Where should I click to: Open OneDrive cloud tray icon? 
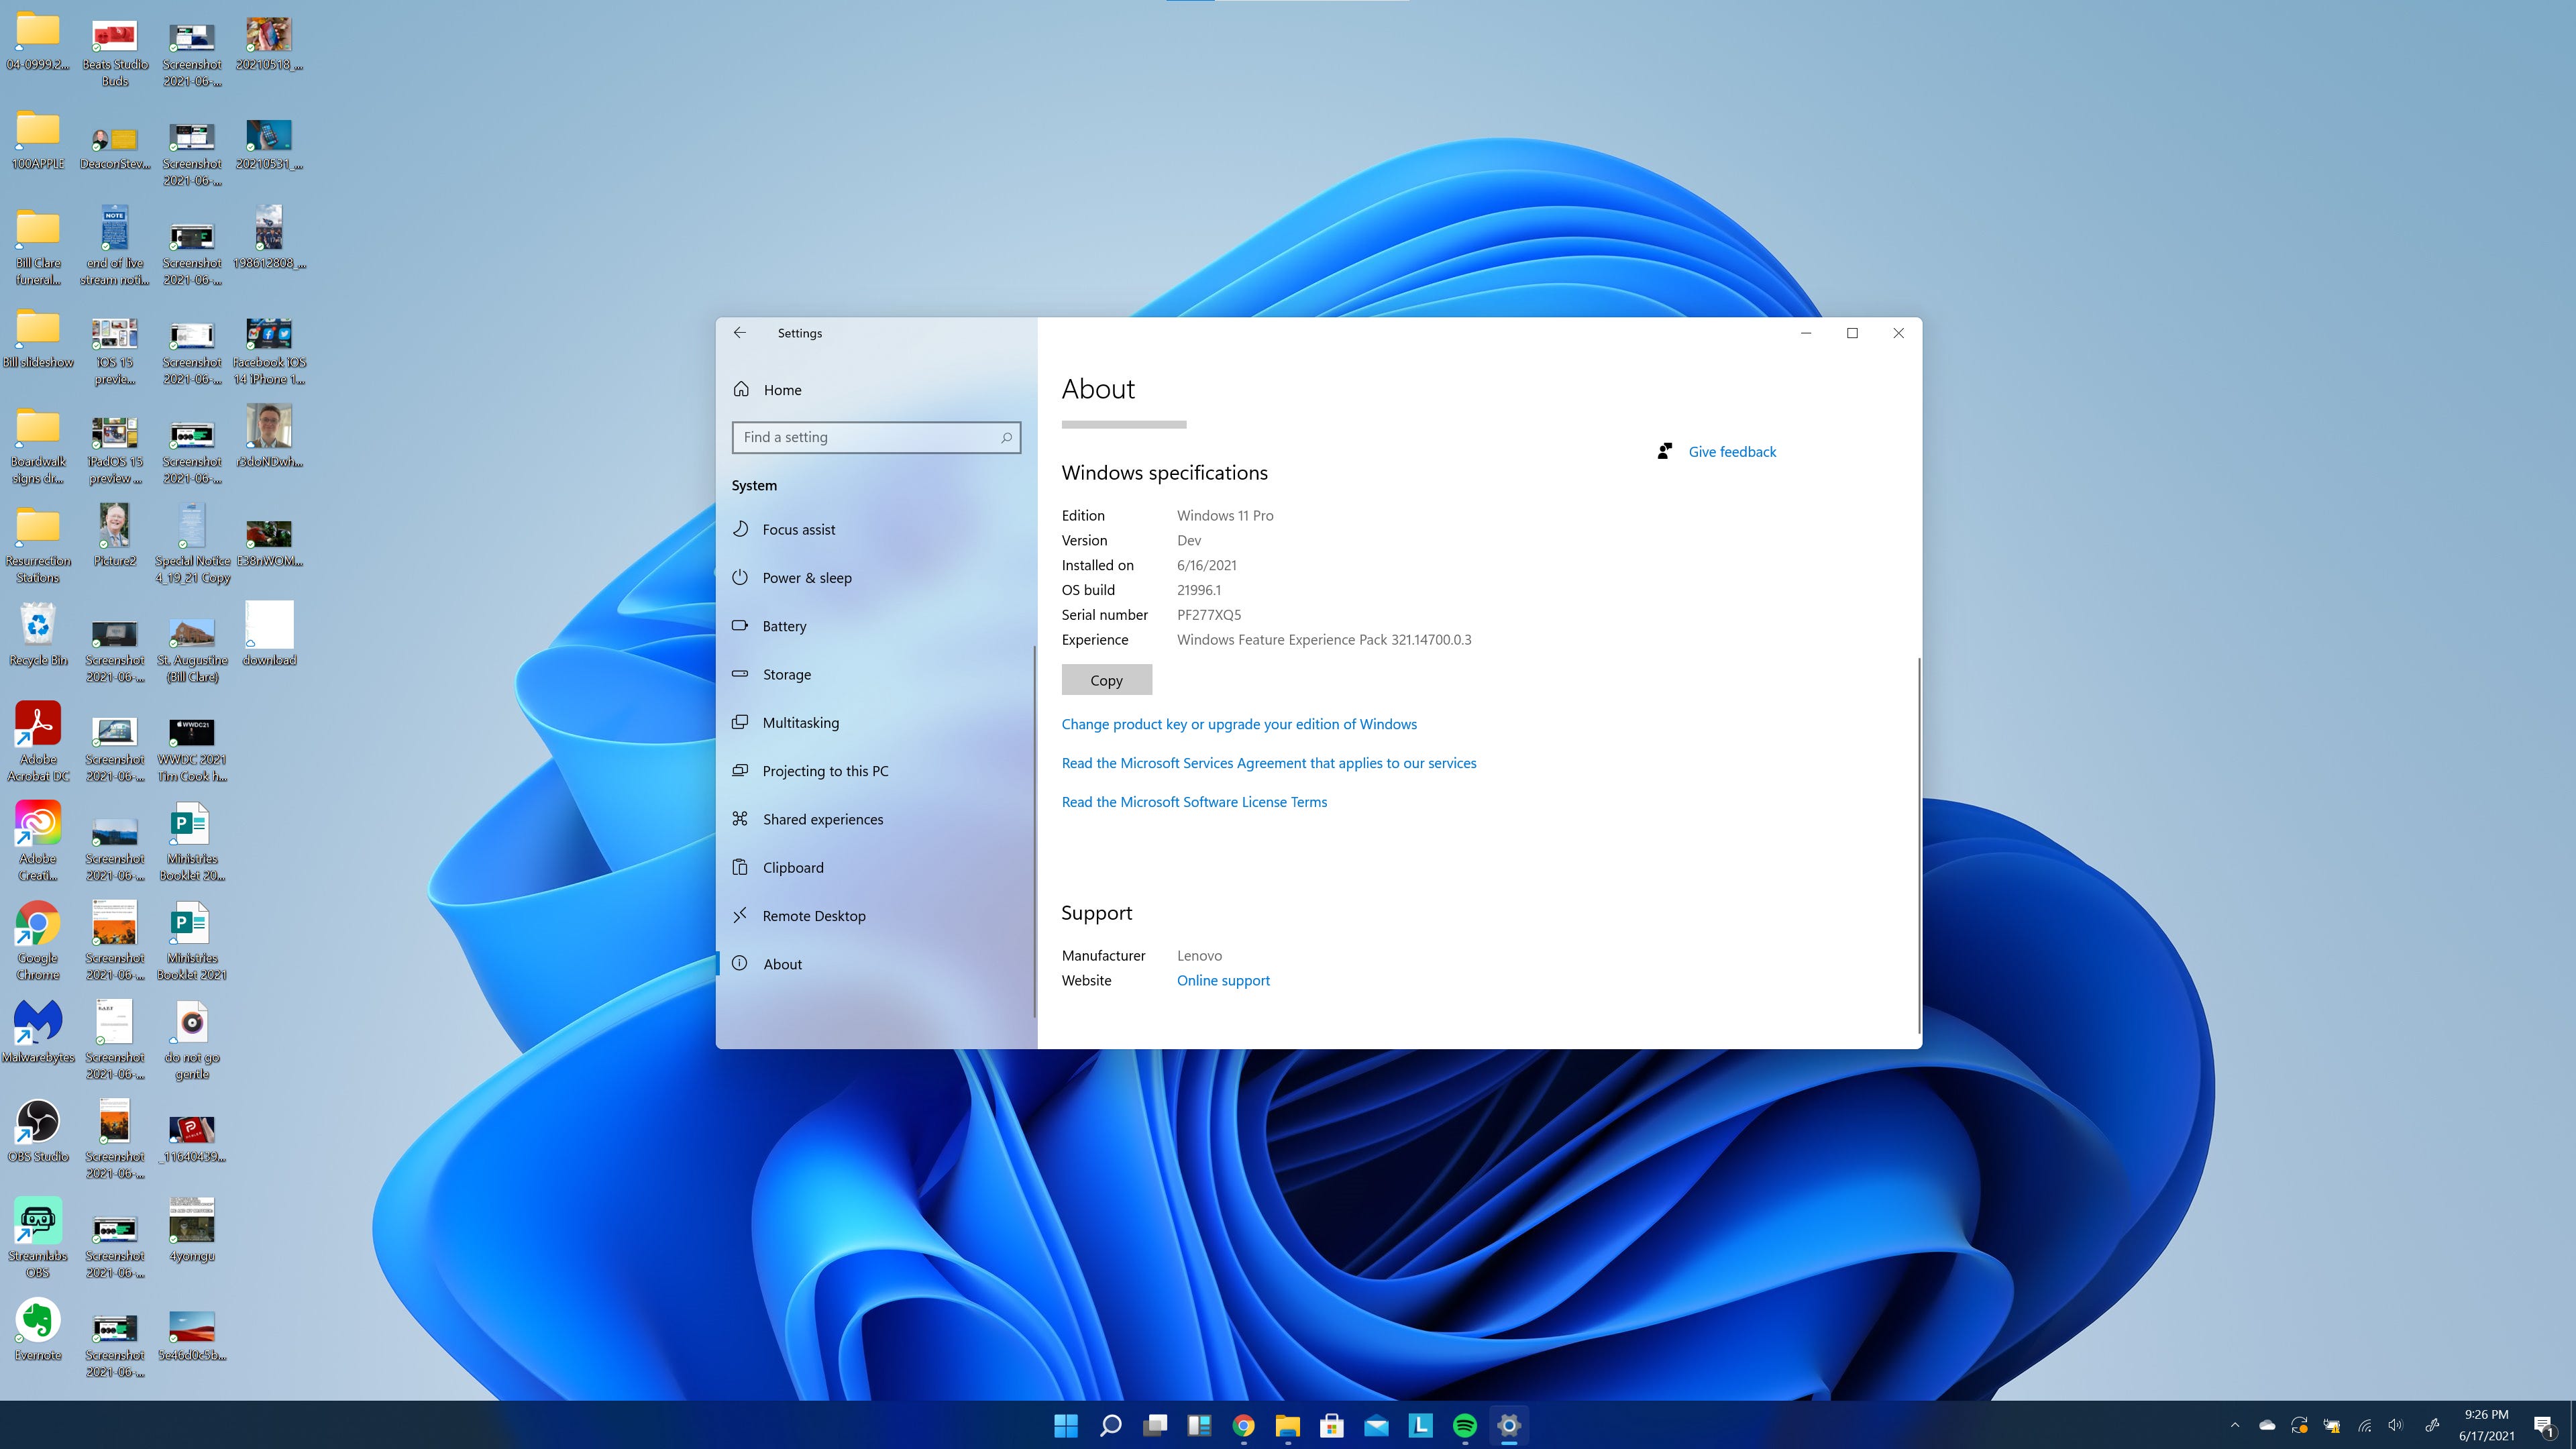pos(2267,1425)
